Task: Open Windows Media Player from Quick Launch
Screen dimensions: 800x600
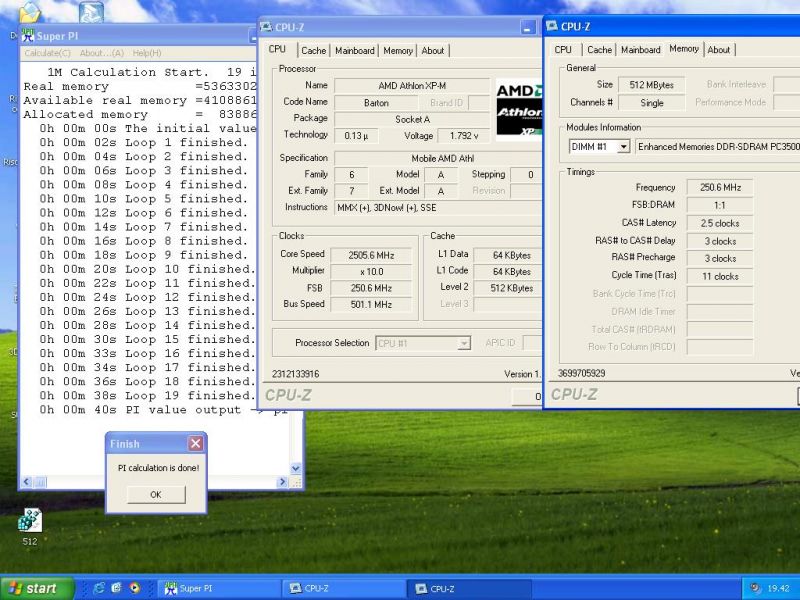Action: (134, 588)
